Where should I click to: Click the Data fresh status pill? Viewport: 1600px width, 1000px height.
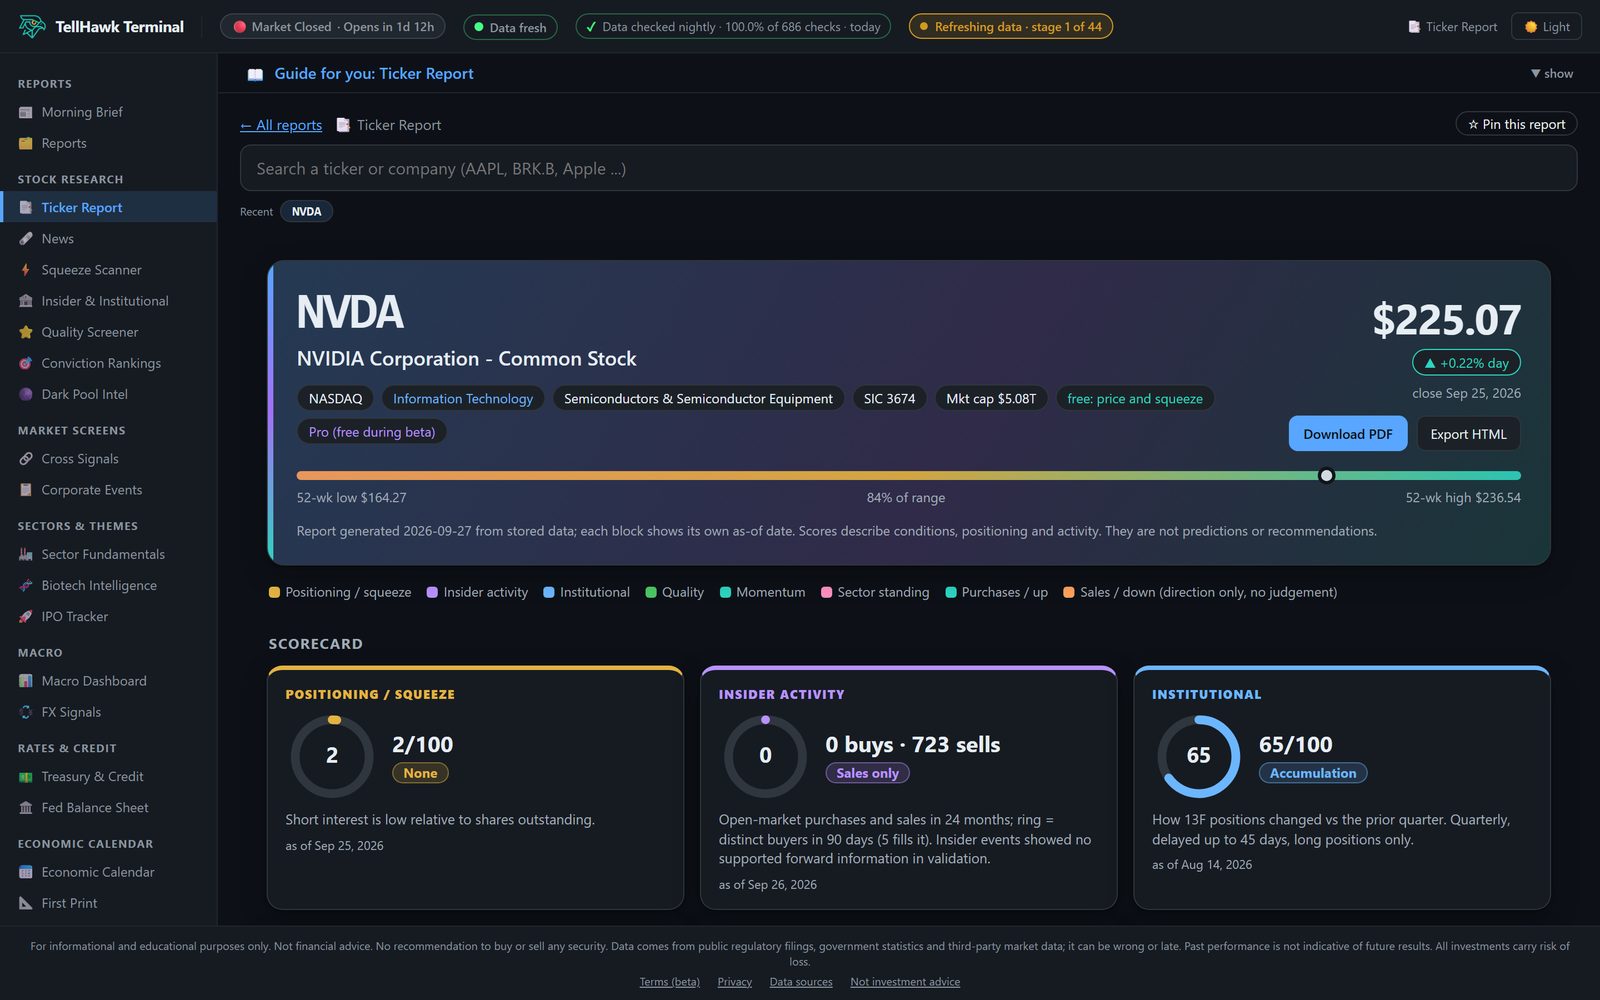pos(510,27)
